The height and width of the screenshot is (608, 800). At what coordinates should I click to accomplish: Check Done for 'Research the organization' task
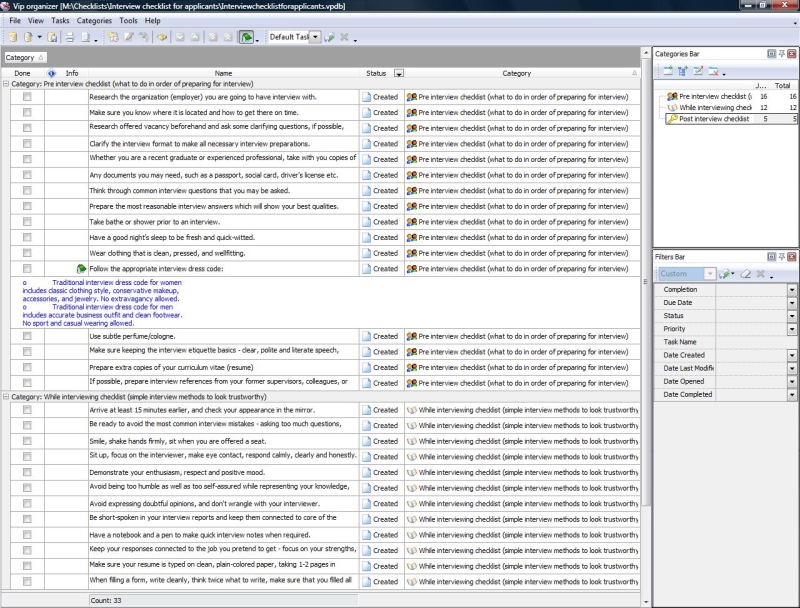(x=27, y=98)
